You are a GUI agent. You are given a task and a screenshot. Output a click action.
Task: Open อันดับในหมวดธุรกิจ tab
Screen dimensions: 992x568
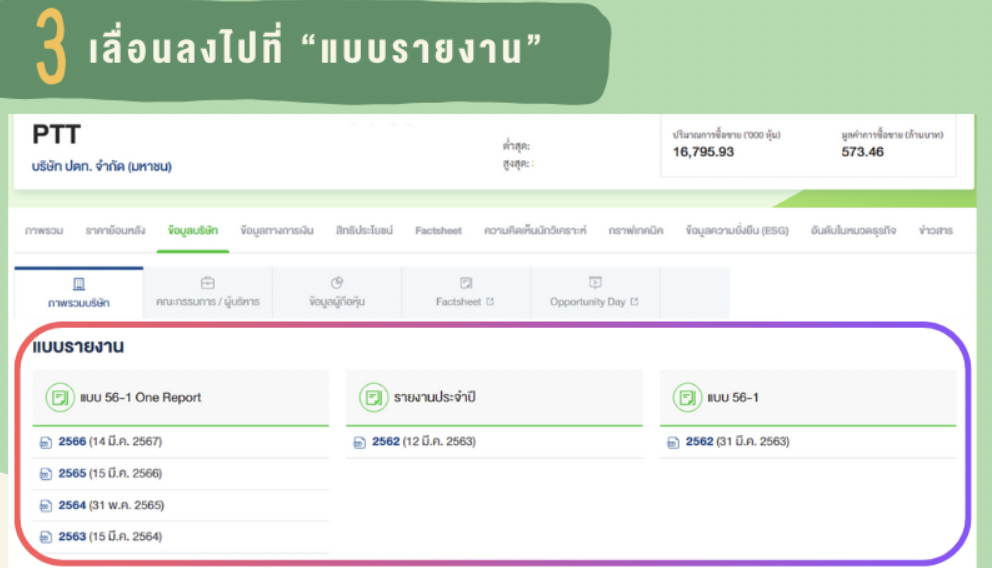853,231
